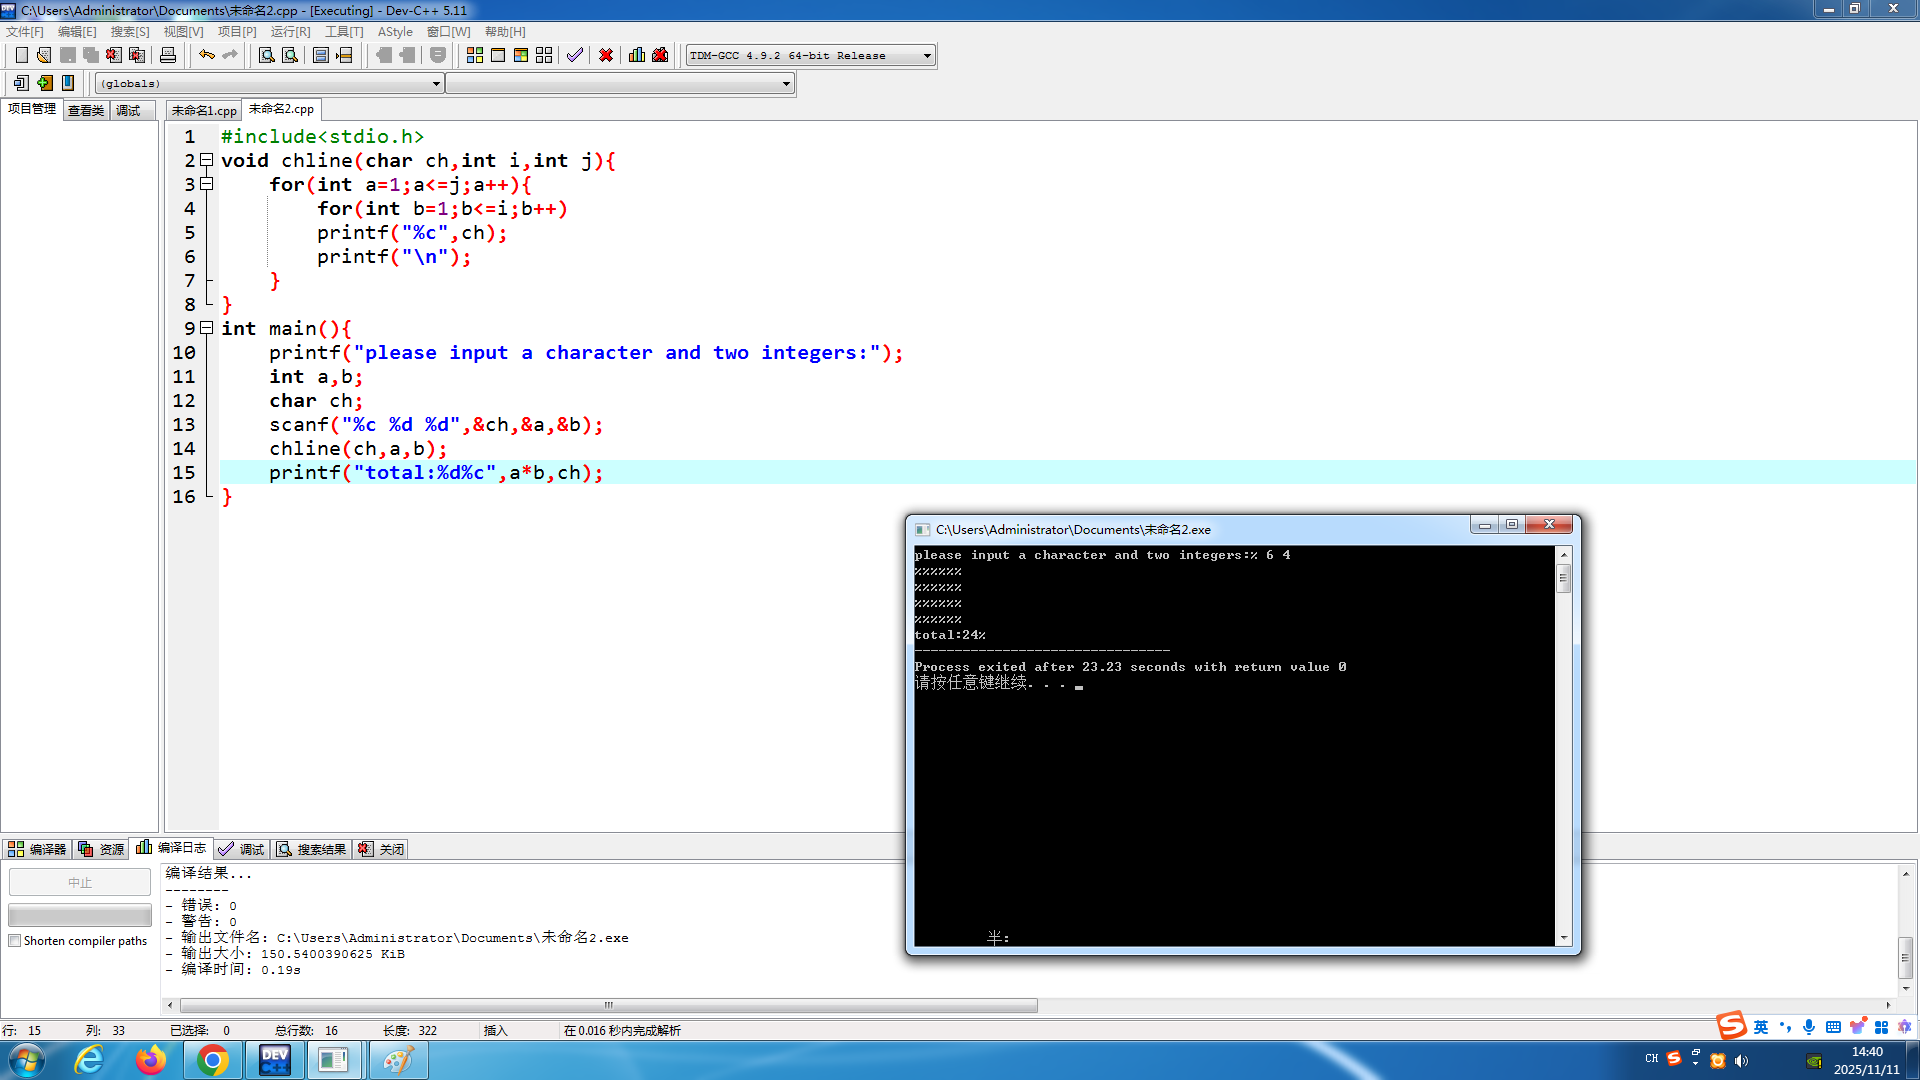Screen dimensions: 1920x1080
Task: Collapse the main function fold marker
Action: pos(207,328)
